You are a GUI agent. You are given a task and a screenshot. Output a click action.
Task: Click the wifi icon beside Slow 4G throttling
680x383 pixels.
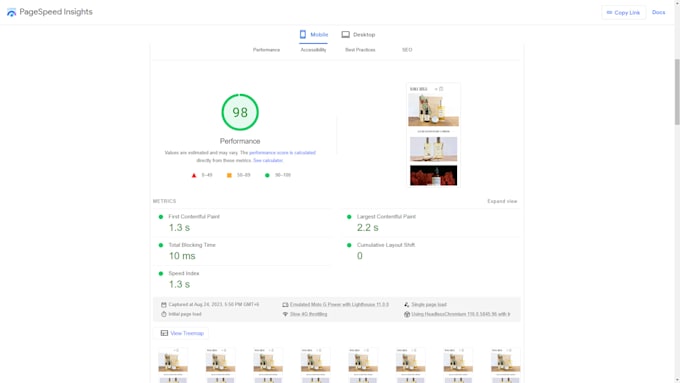285,314
